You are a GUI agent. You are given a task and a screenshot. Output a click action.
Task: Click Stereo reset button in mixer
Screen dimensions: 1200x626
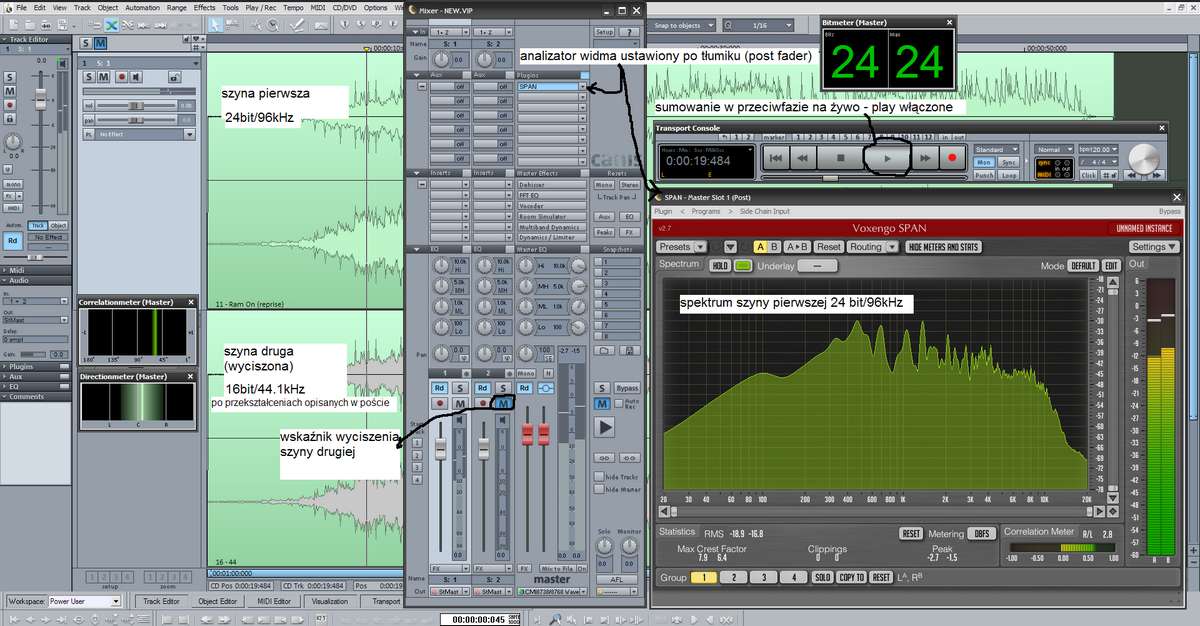pyautogui.click(x=630, y=185)
